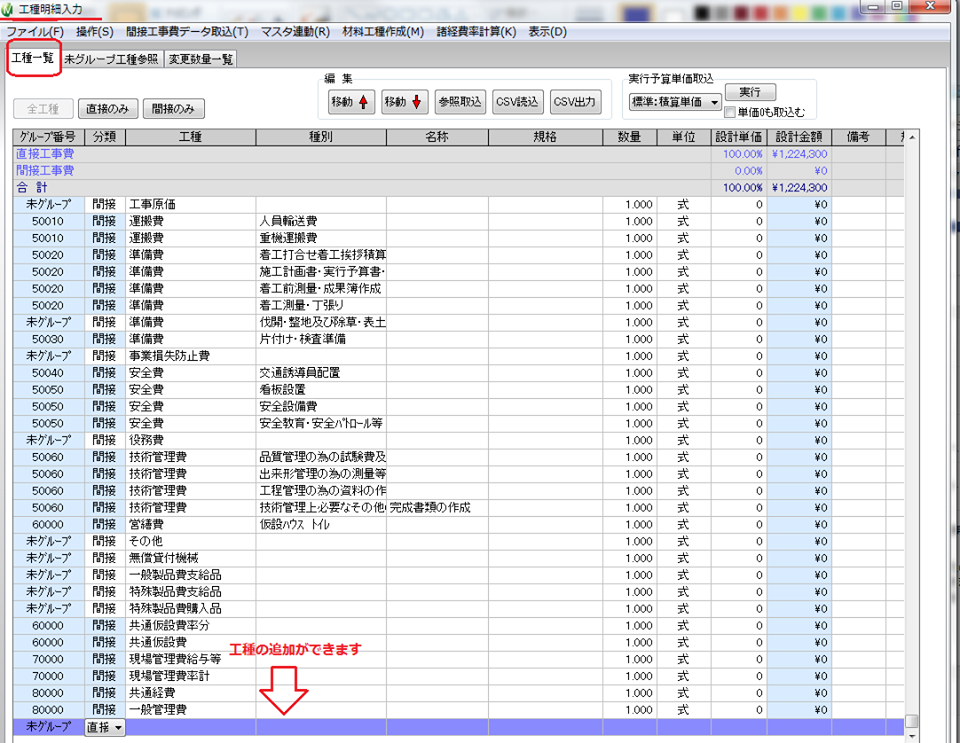960x743 pixels.
Task: Click scrollbar down arrow of table
Action: [x=912, y=736]
